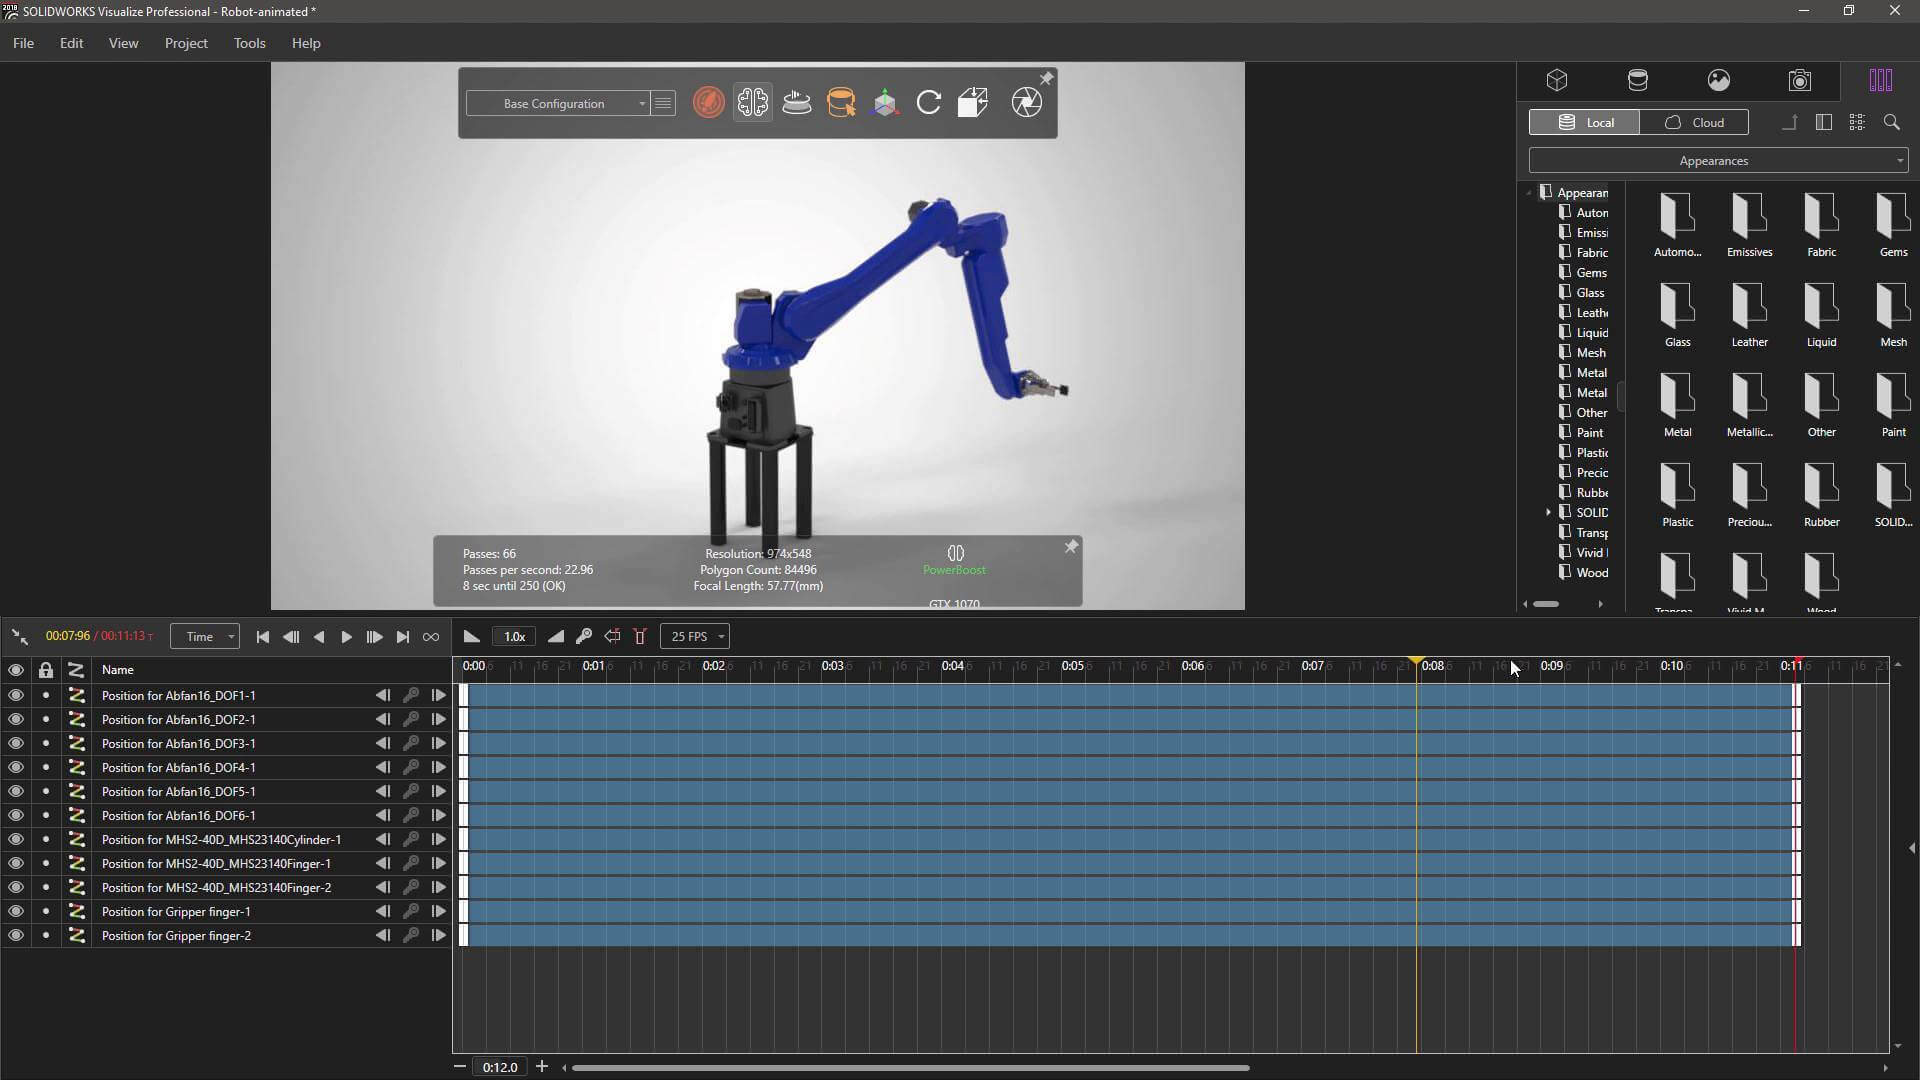Image resolution: width=1920 pixels, height=1080 pixels.
Task: Open the Render Mode tool in the viewport toolbar
Action: 708,102
